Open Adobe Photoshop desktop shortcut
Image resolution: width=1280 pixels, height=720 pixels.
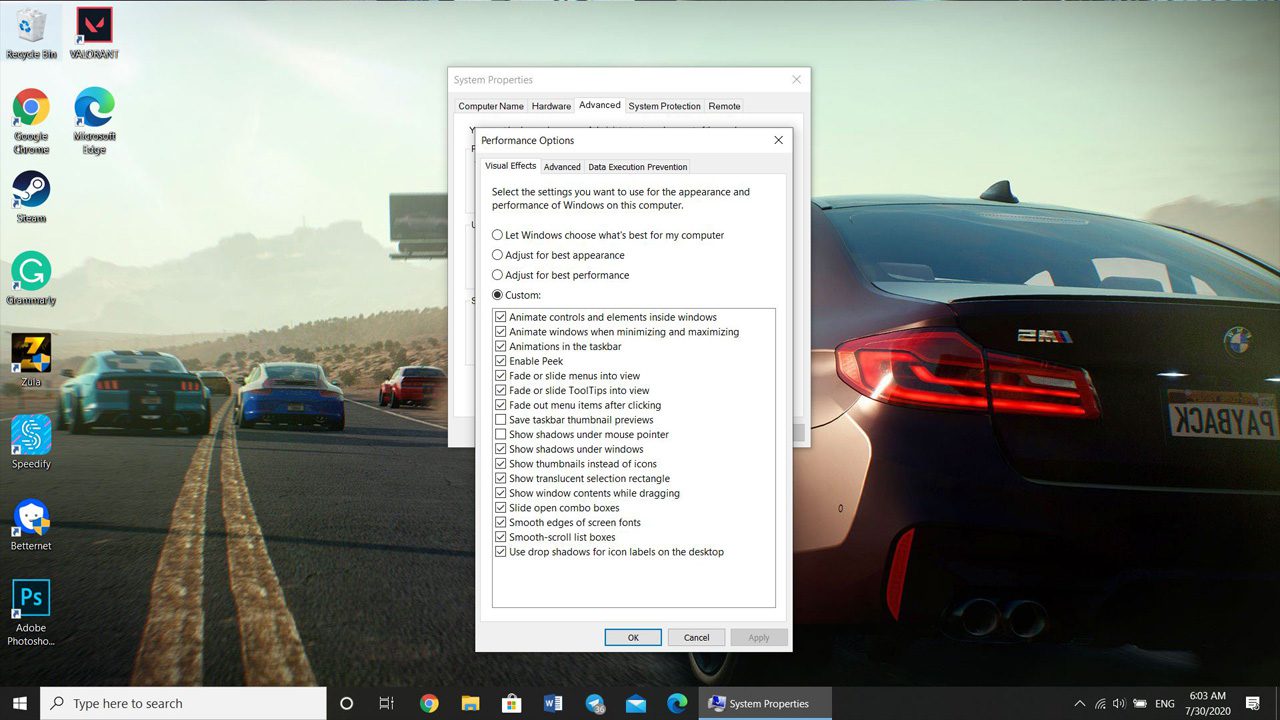tap(31, 600)
